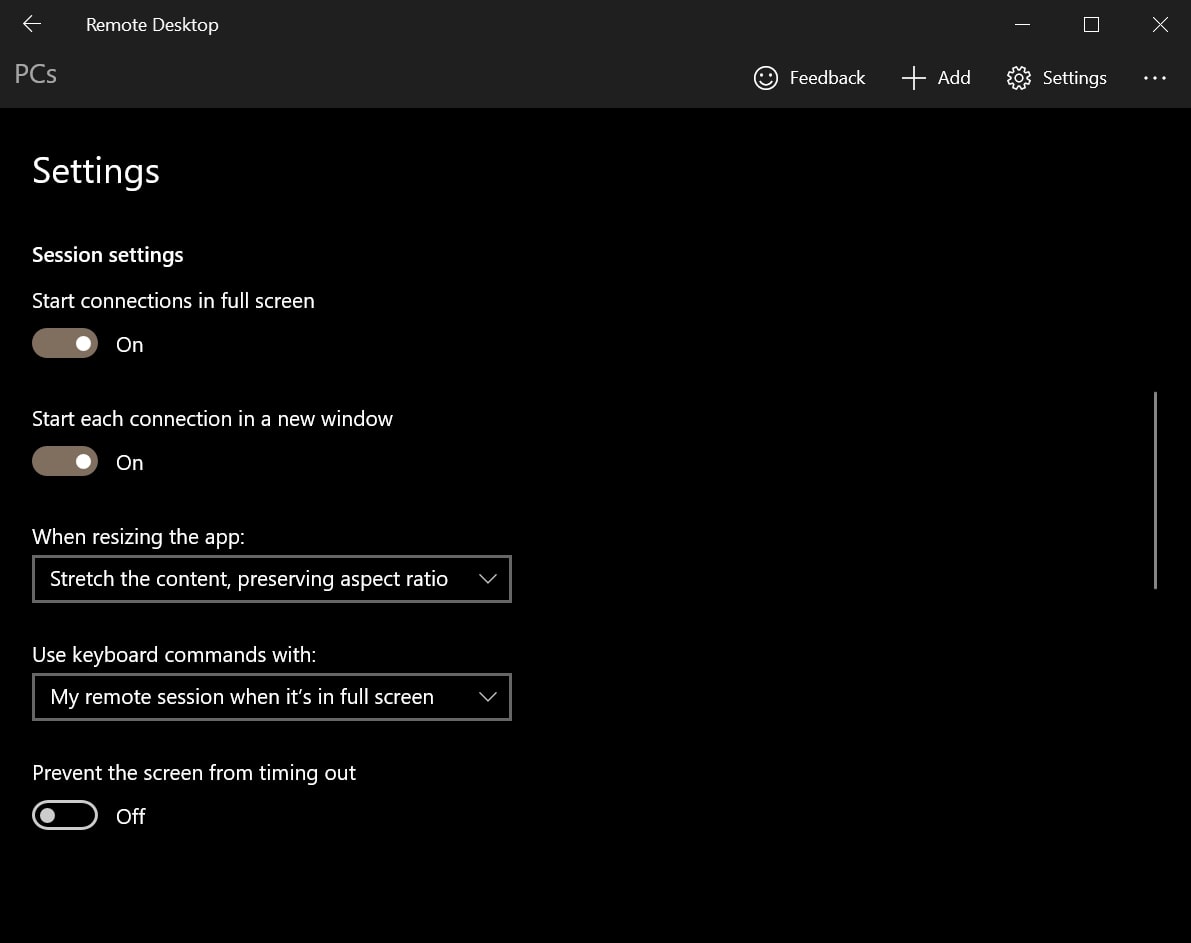Click the Add plus icon
Screen dimensions: 1191x943
(x=913, y=78)
